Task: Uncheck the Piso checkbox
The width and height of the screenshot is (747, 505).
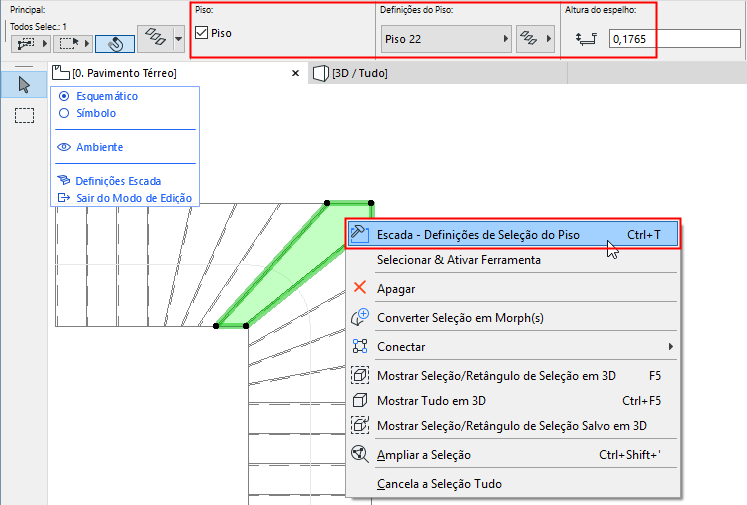Action: coord(202,33)
